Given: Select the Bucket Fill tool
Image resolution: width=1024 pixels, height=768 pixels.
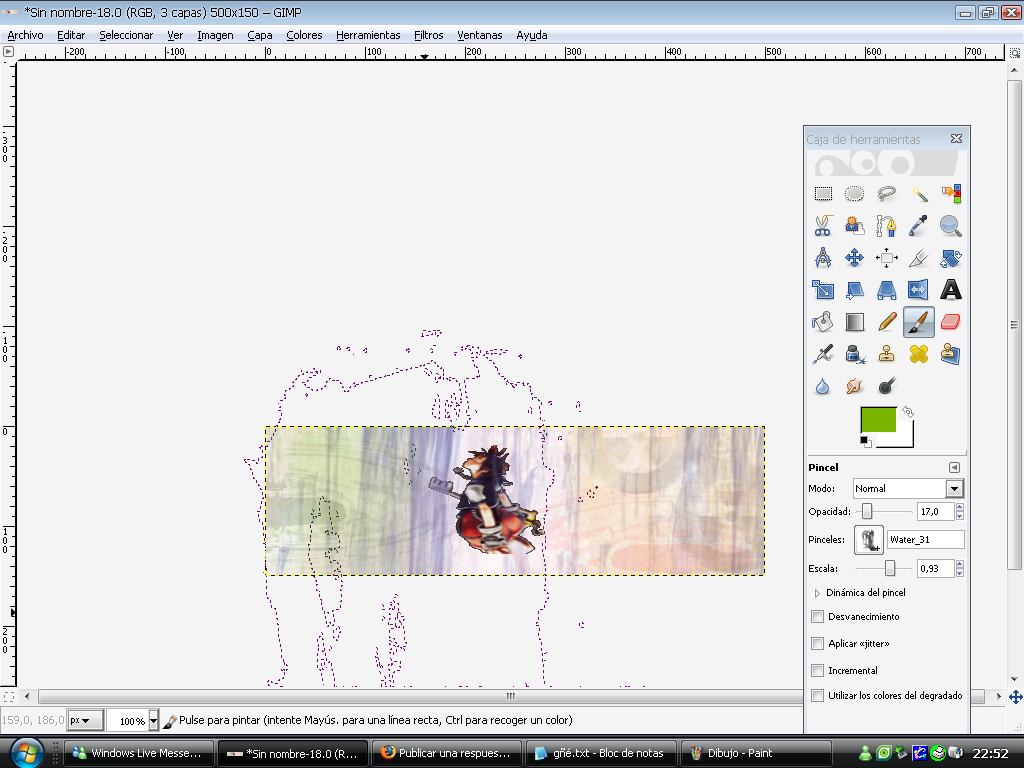Looking at the screenshot, I should tap(823, 322).
